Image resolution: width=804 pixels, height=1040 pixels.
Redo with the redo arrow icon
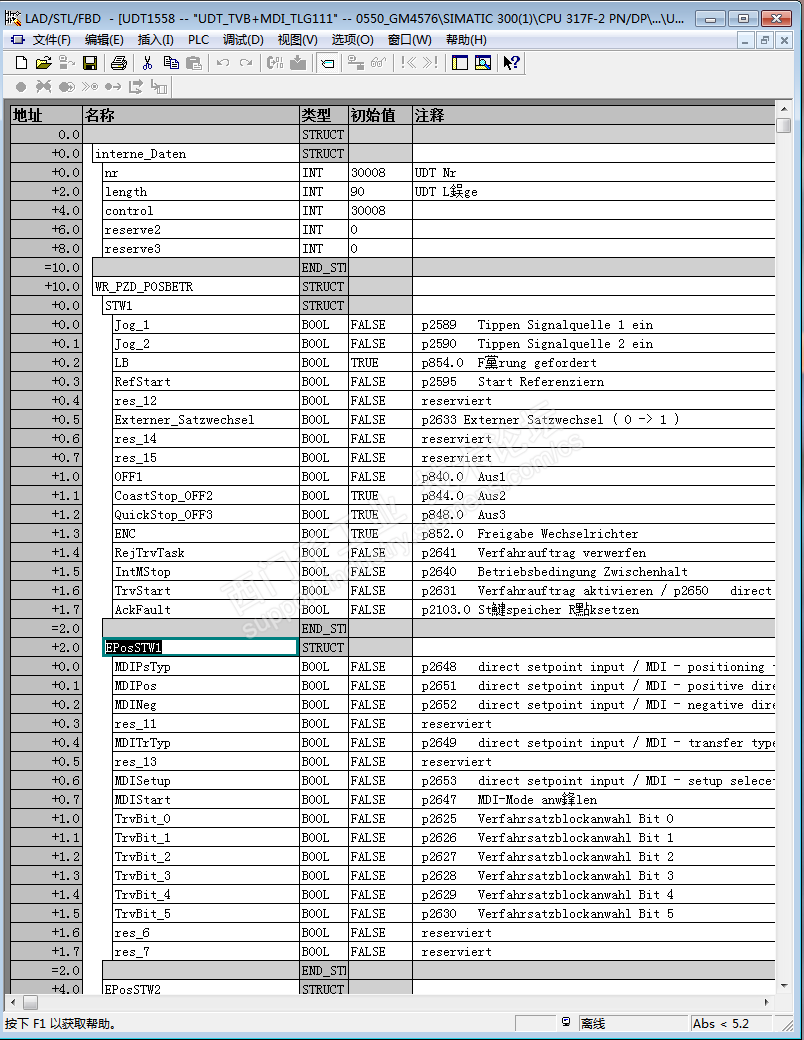(x=246, y=63)
